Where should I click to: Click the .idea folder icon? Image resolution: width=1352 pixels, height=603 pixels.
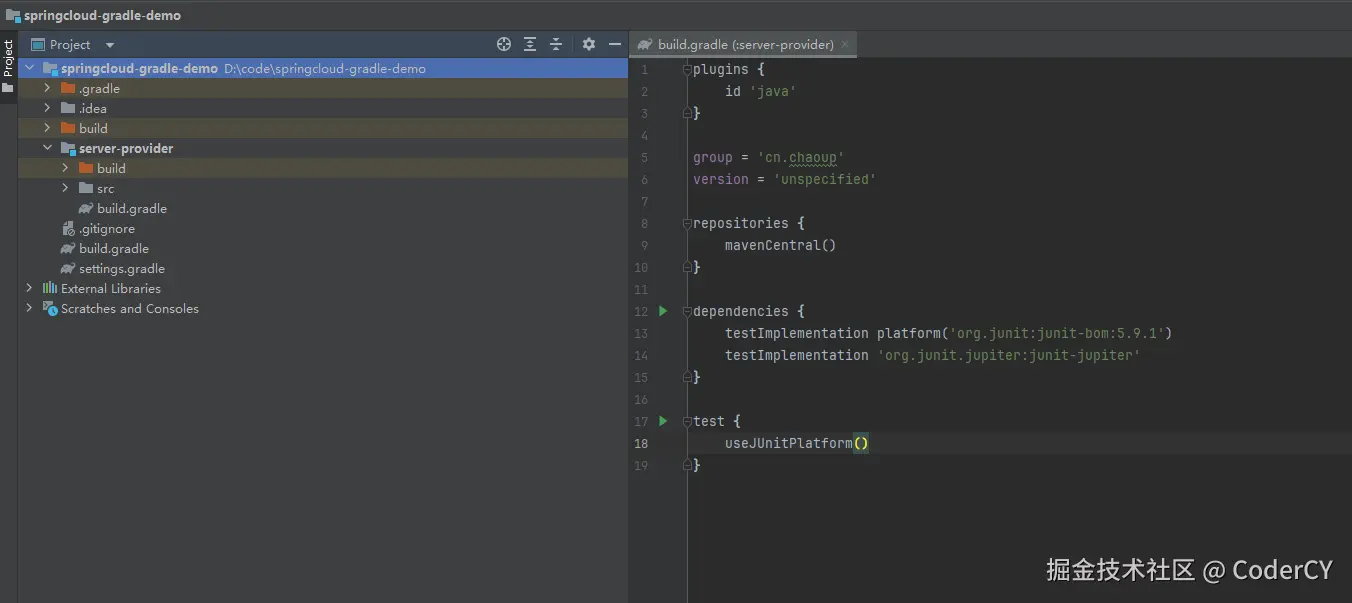click(x=68, y=108)
